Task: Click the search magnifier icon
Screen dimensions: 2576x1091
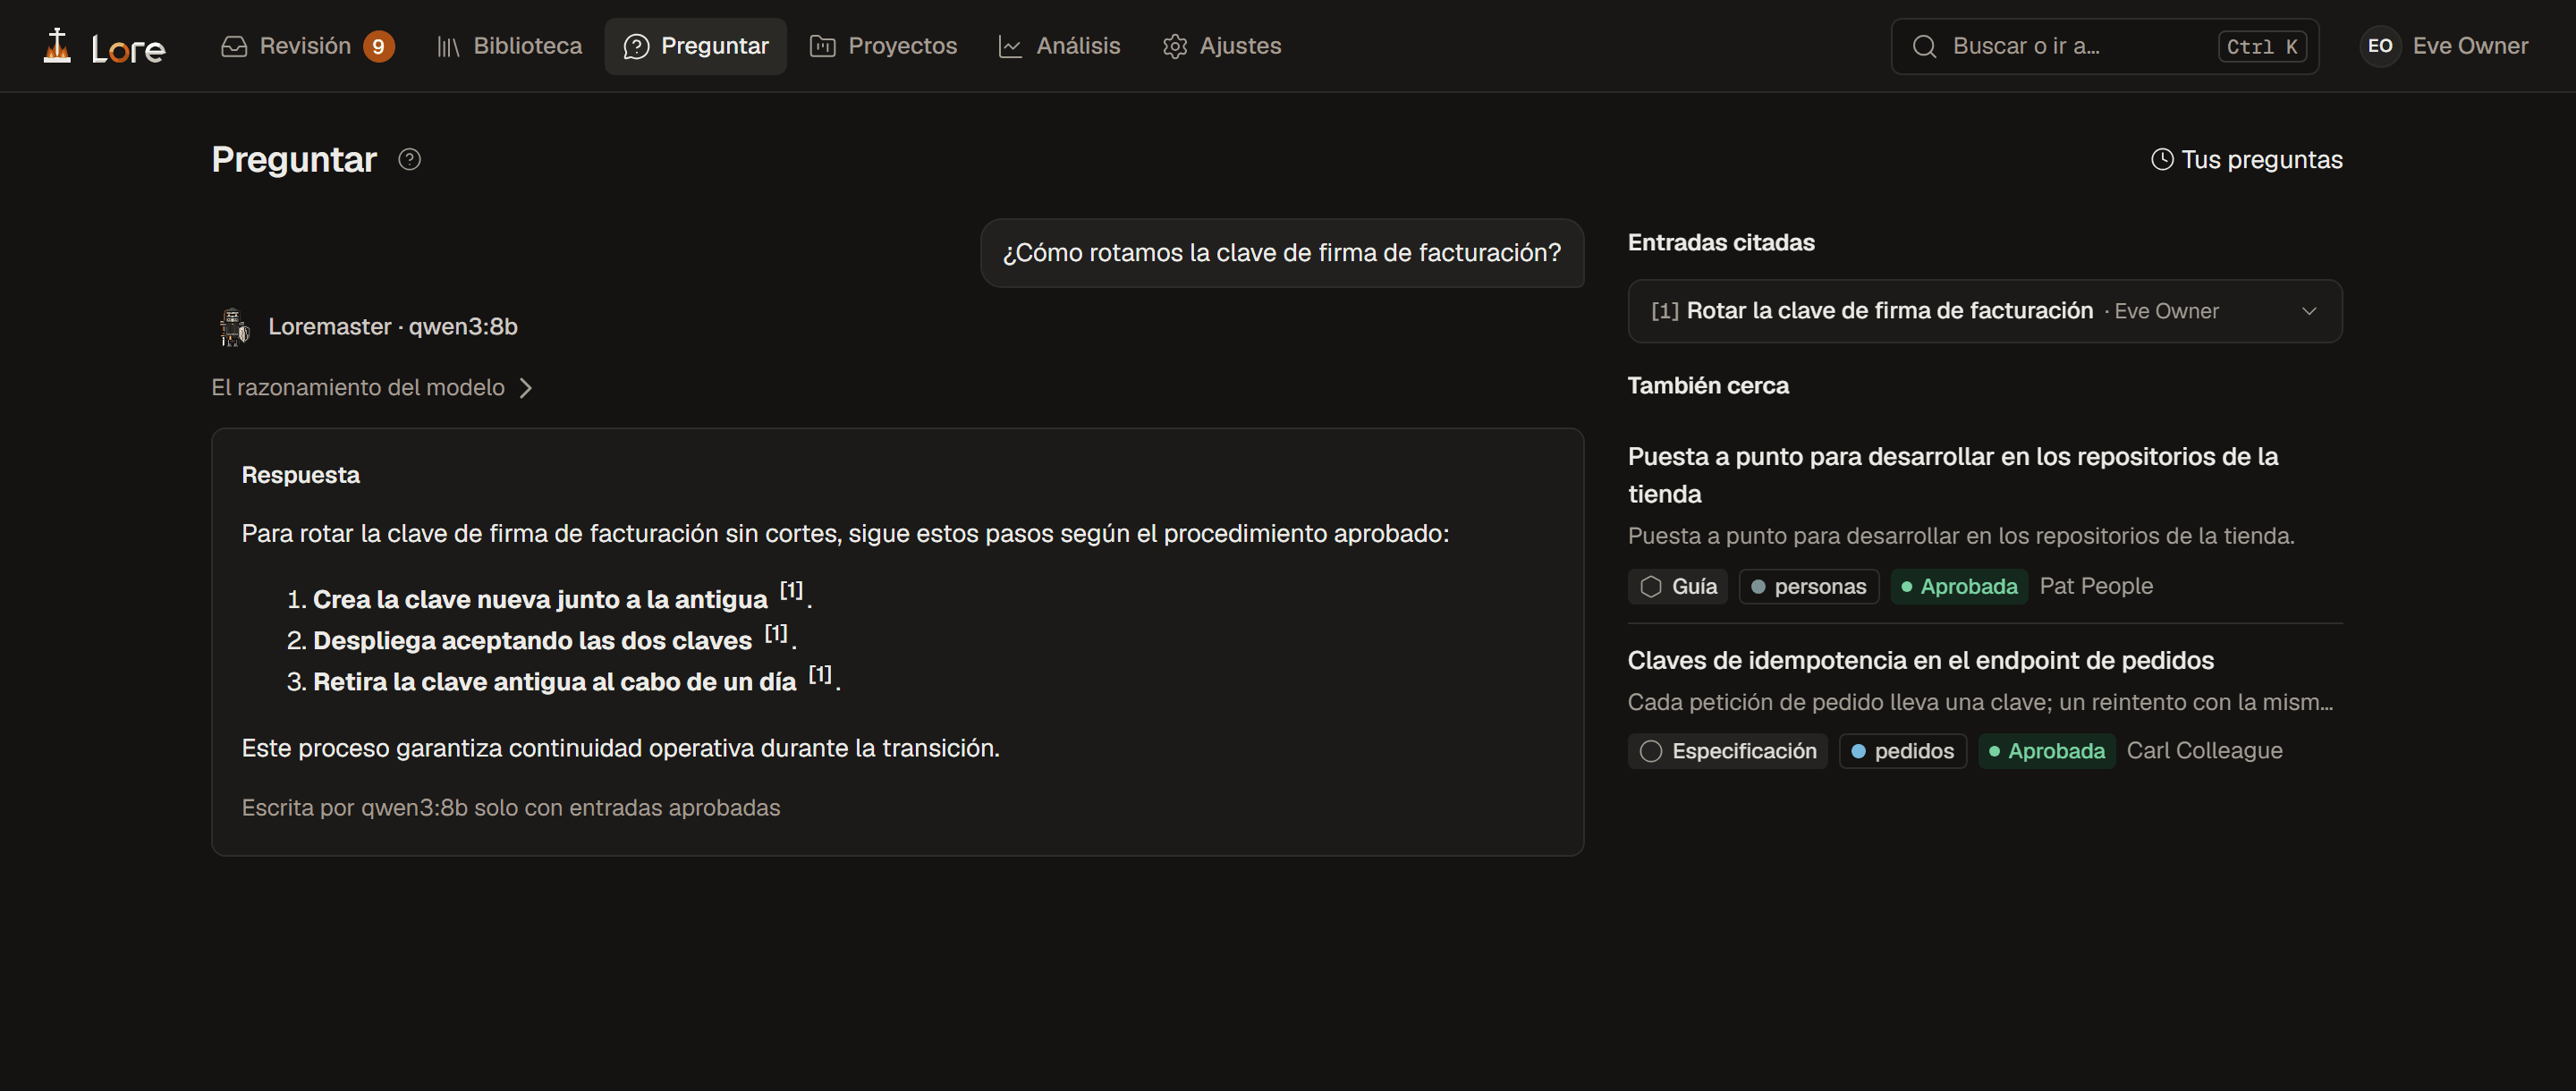Action: click(1924, 46)
